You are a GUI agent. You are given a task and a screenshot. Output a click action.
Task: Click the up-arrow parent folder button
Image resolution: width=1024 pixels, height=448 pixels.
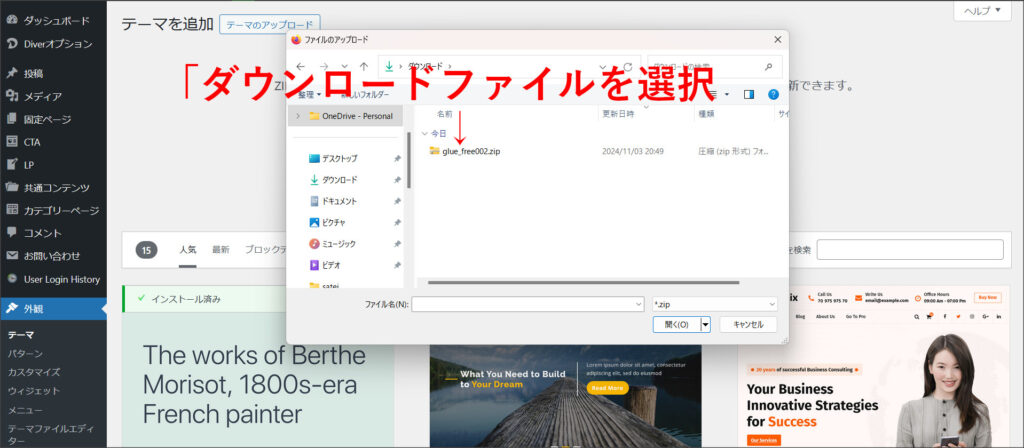tap(363, 66)
